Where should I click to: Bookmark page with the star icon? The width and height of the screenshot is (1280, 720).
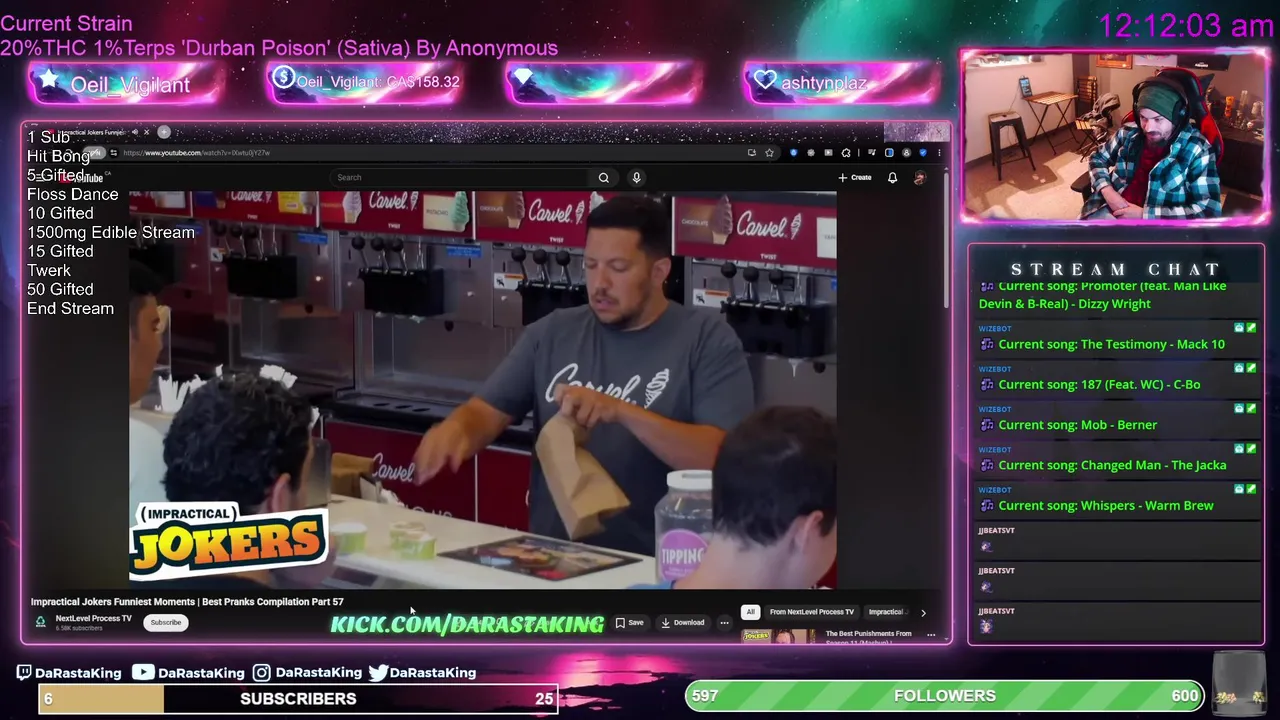click(769, 153)
